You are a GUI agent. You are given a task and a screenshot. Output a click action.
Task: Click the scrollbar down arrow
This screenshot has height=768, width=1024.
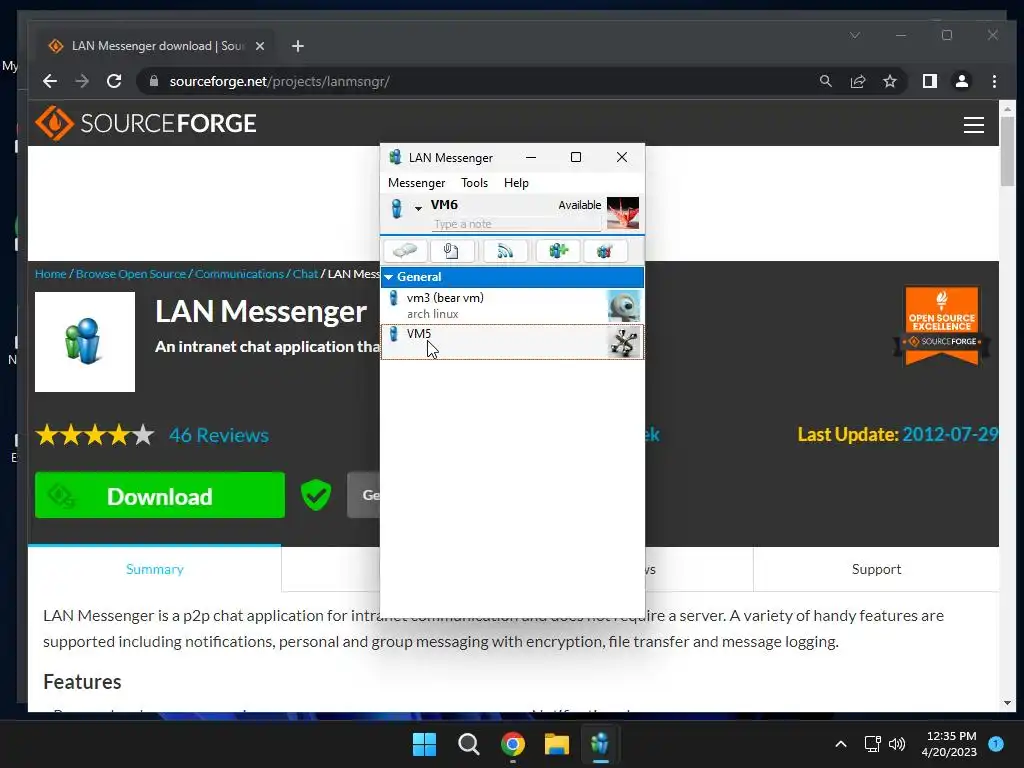coord(1007,703)
